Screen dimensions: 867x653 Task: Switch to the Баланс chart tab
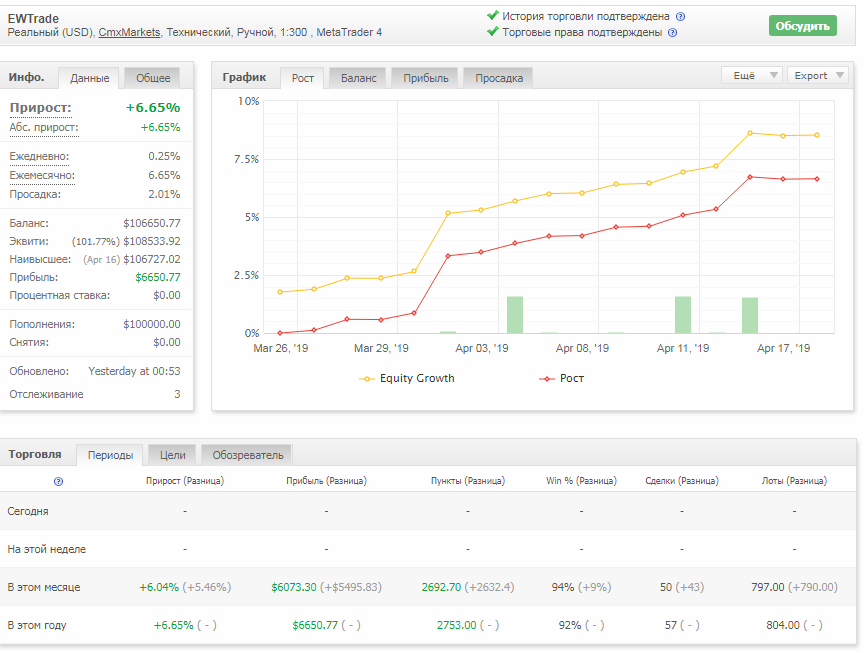tap(358, 79)
